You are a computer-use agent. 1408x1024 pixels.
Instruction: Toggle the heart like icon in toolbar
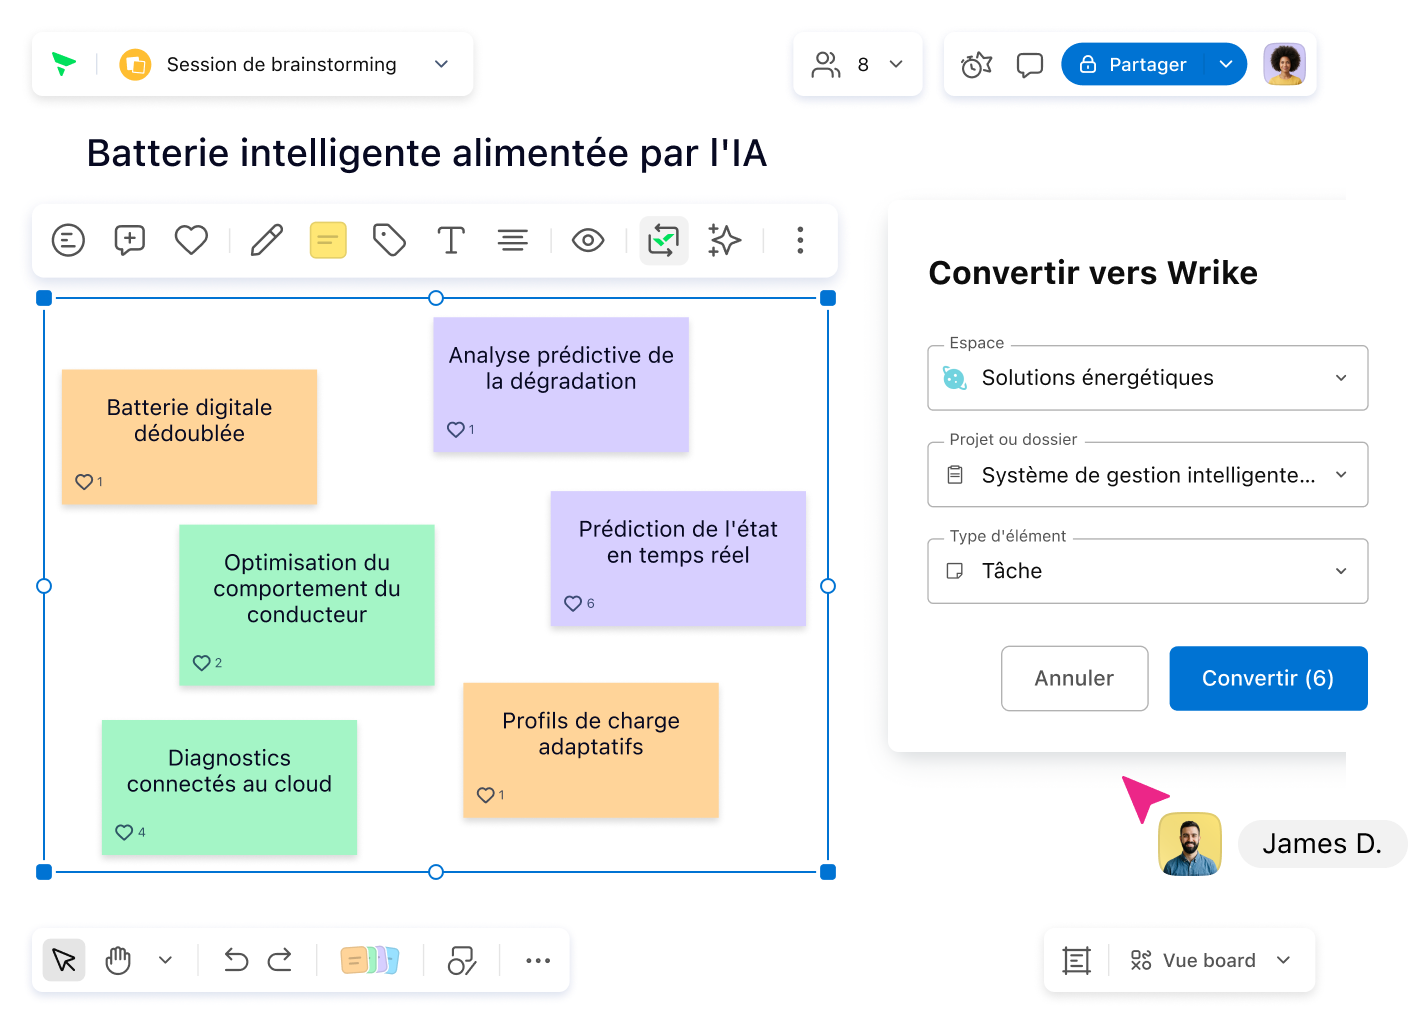tap(191, 240)
